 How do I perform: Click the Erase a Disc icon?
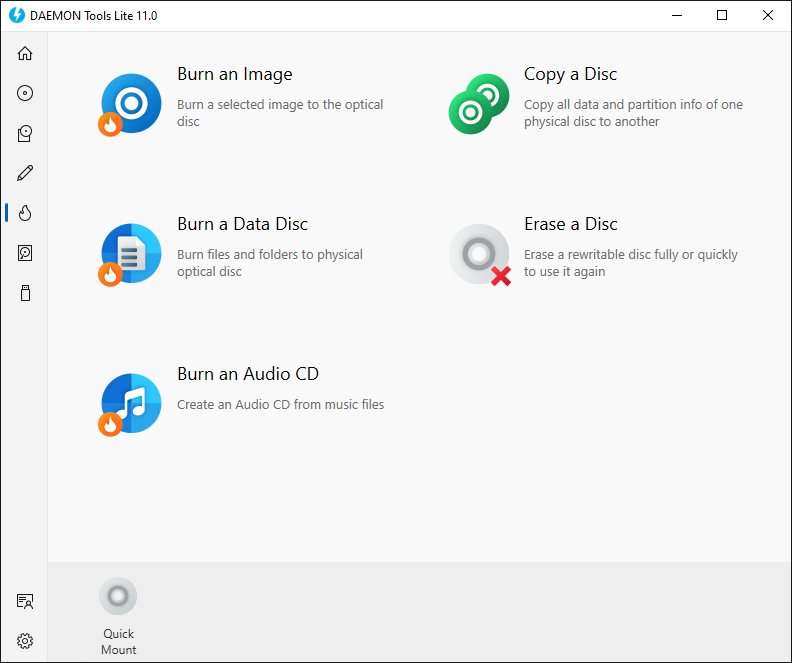click(x=480, y=254)
